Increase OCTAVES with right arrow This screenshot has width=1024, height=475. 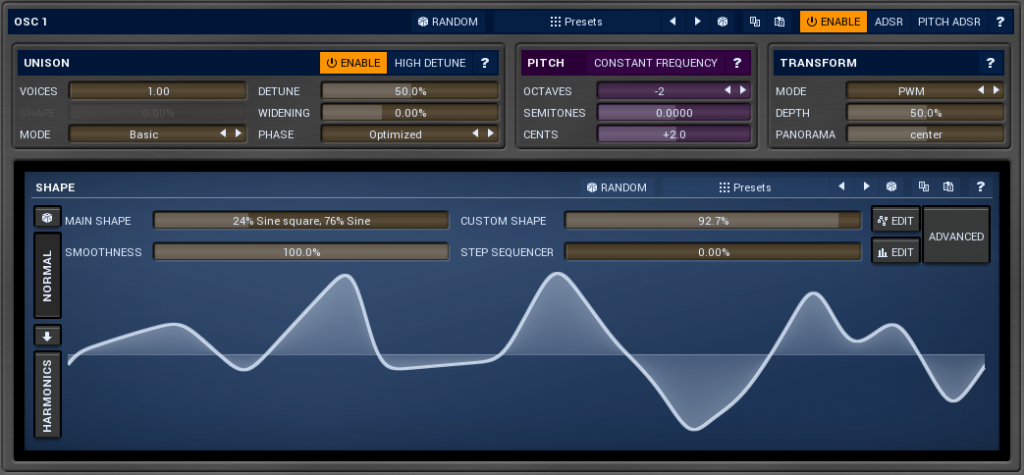tap(743, 91)
